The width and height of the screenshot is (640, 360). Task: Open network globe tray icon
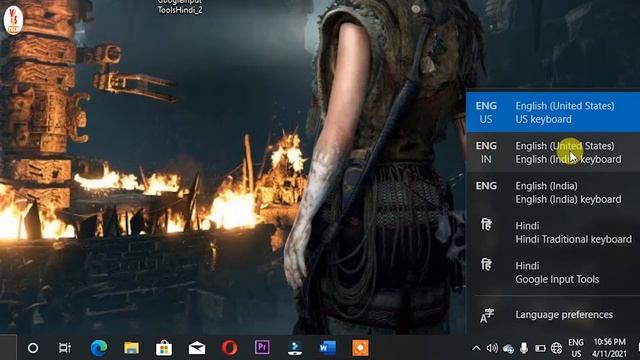(x=556, y=348)
